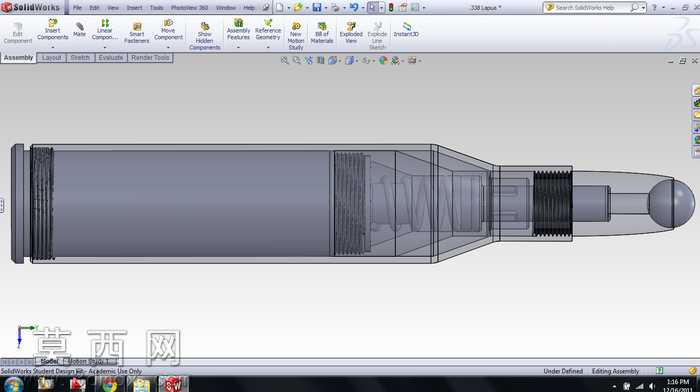Screen dimensions: 700x392
Task: Undo the last action
Action: pyautogui.click(x=354, y=7)
